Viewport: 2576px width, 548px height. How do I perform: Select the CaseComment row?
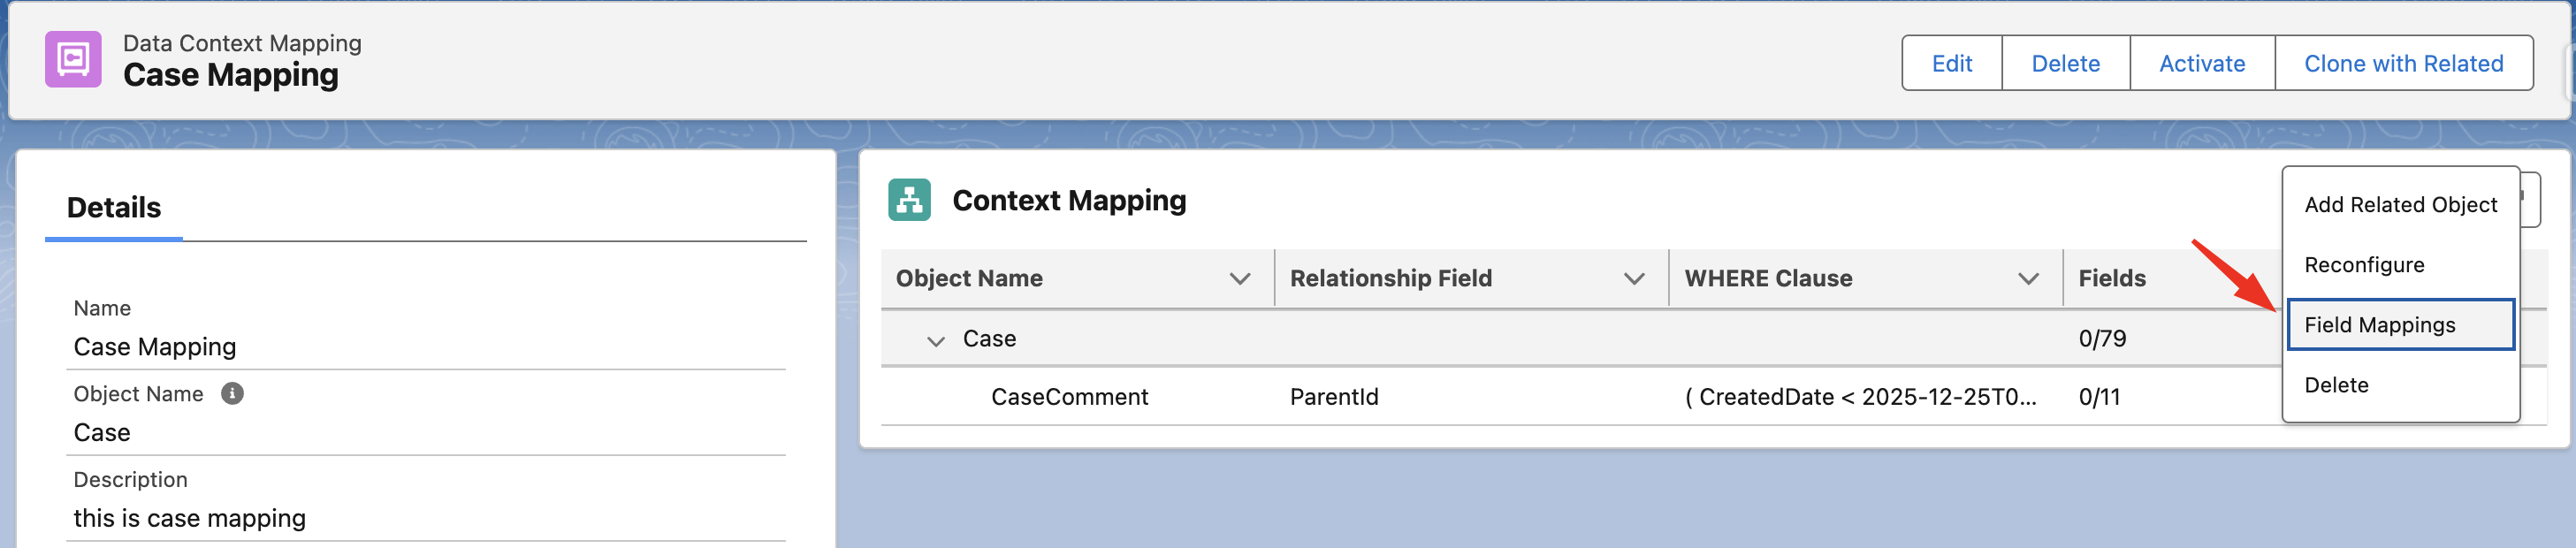[1069, 397]
